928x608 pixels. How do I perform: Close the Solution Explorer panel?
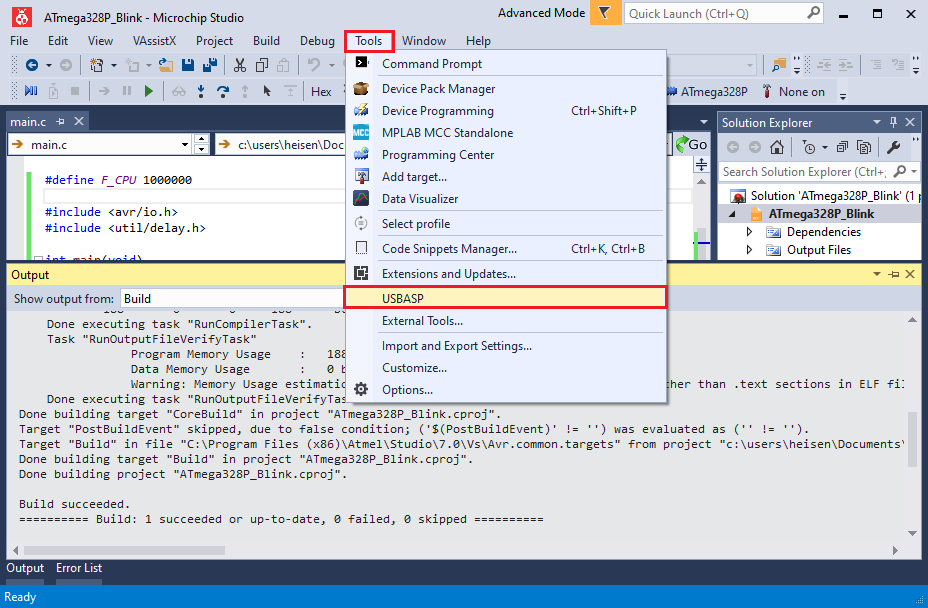[x=910, y=123]
